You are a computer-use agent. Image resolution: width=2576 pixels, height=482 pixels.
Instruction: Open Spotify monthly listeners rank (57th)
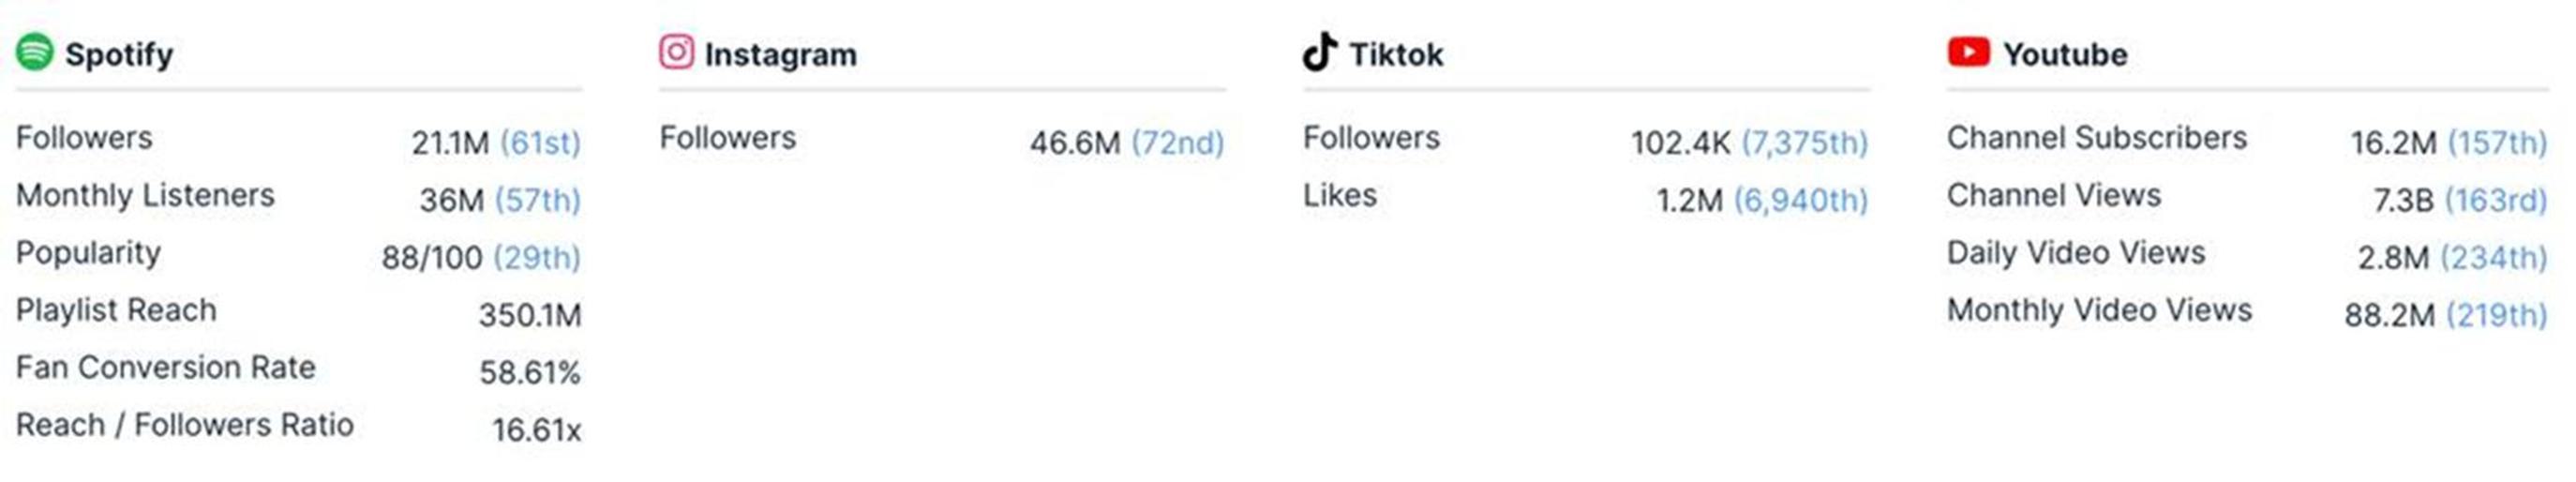[538, 200]
